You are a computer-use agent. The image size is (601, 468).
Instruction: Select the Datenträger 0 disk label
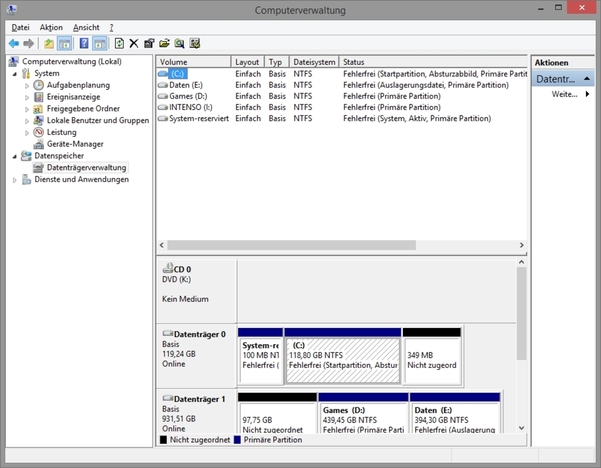coord(196,355)
